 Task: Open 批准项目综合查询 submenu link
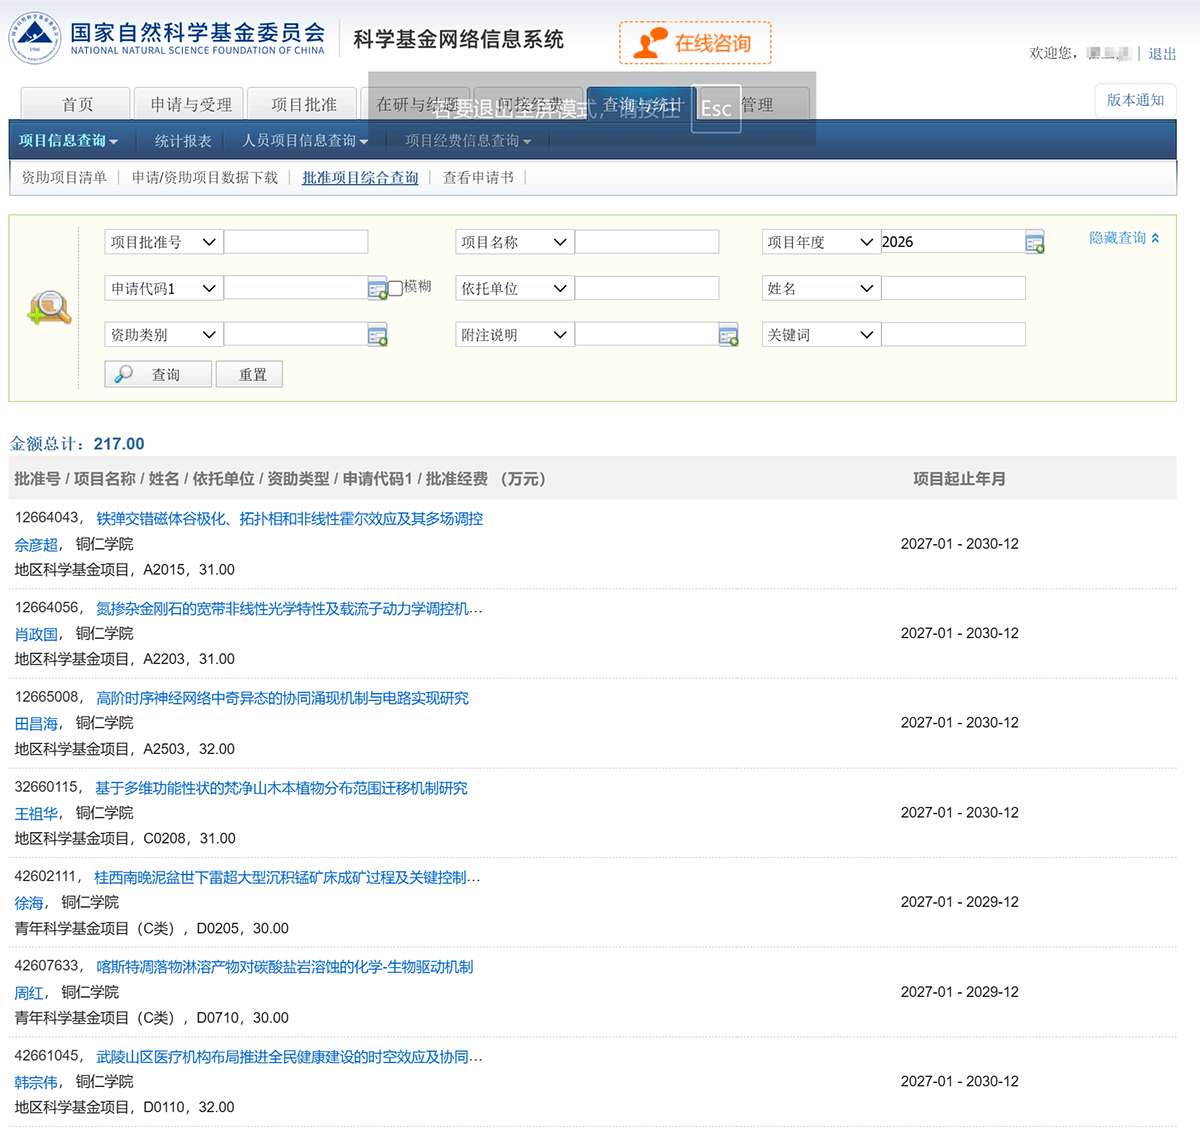[x=360, y=177]
